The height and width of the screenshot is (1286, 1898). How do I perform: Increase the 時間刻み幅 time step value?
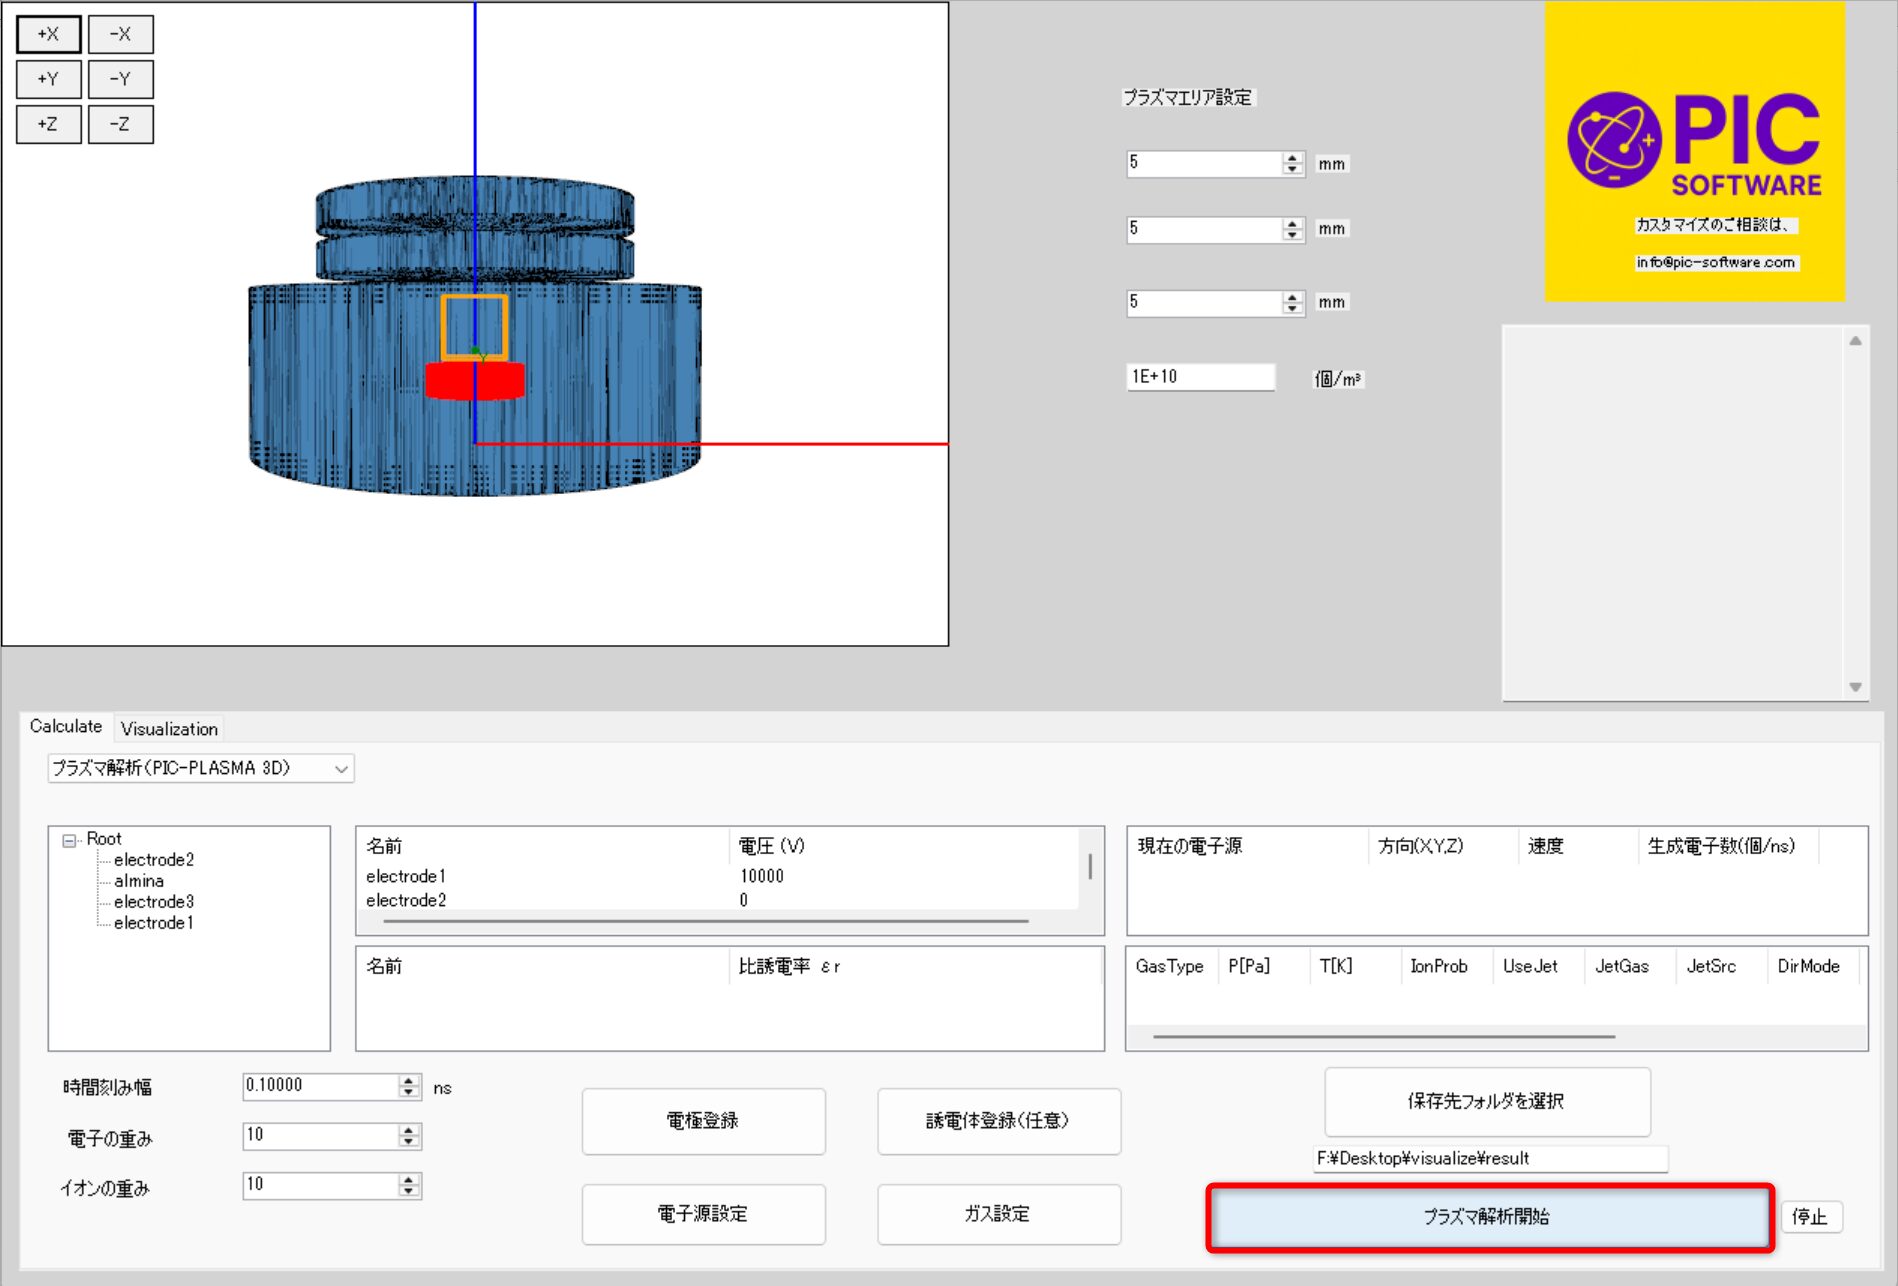tap(408, 1081)
